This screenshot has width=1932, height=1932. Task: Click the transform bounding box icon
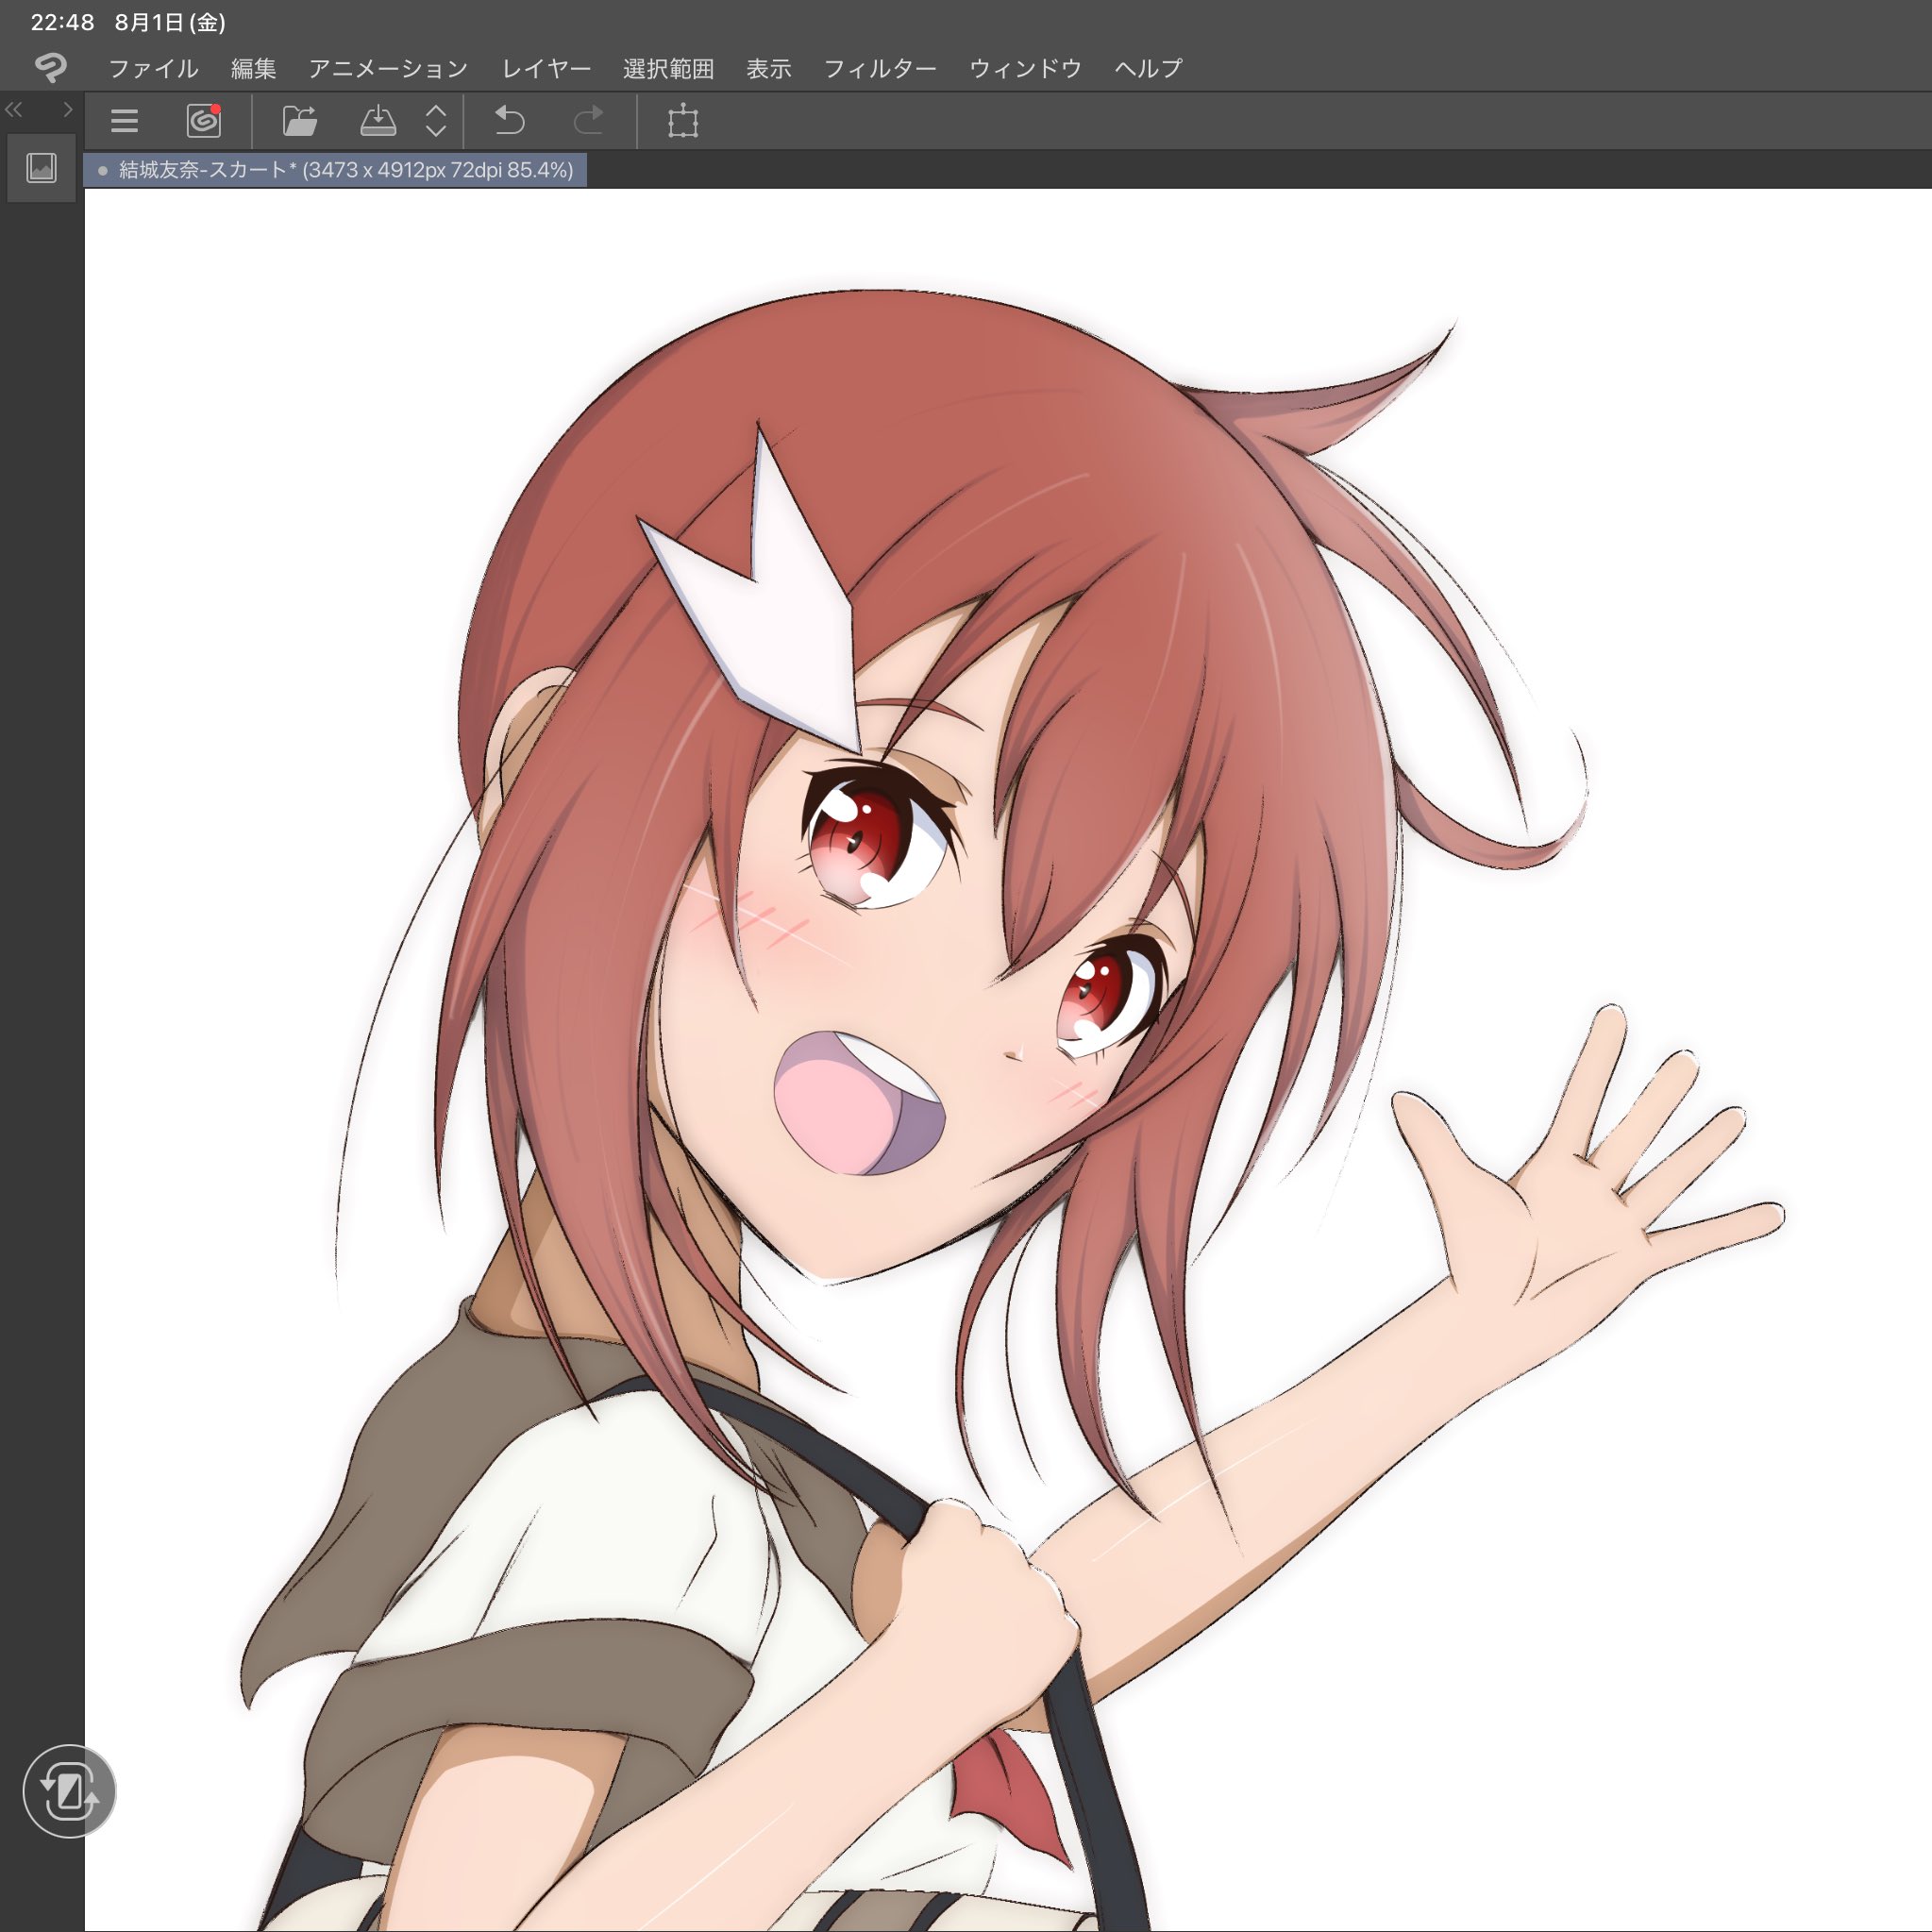coord(683,121)
